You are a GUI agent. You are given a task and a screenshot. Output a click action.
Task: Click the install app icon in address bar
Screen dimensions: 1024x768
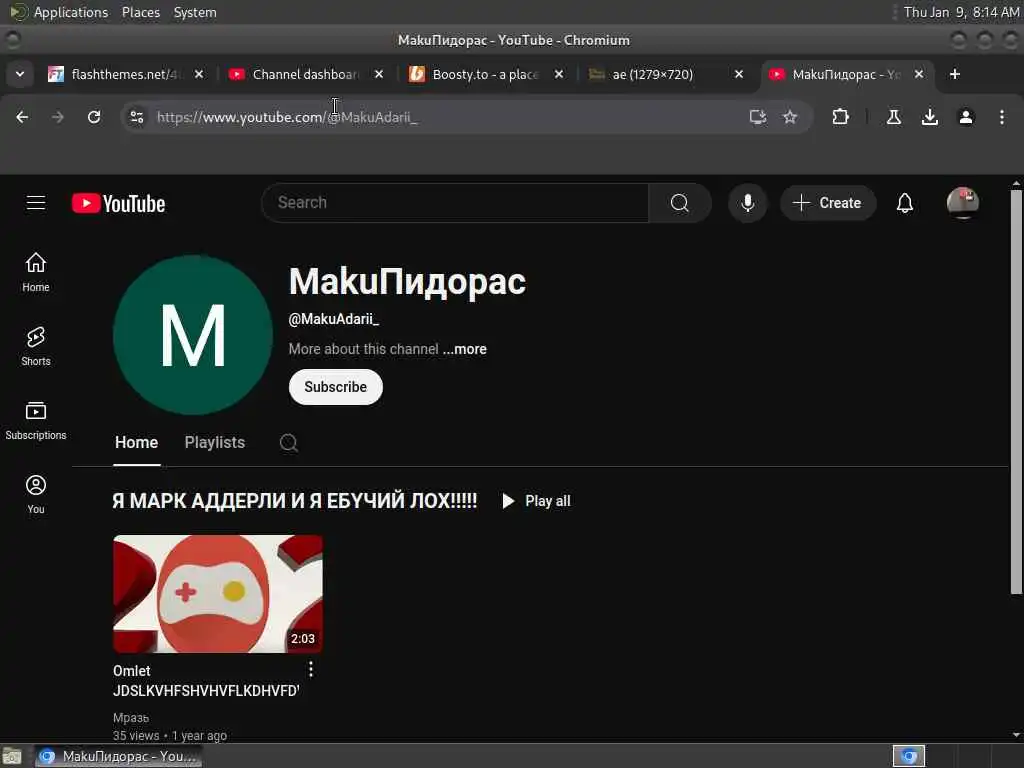(758, 117)
